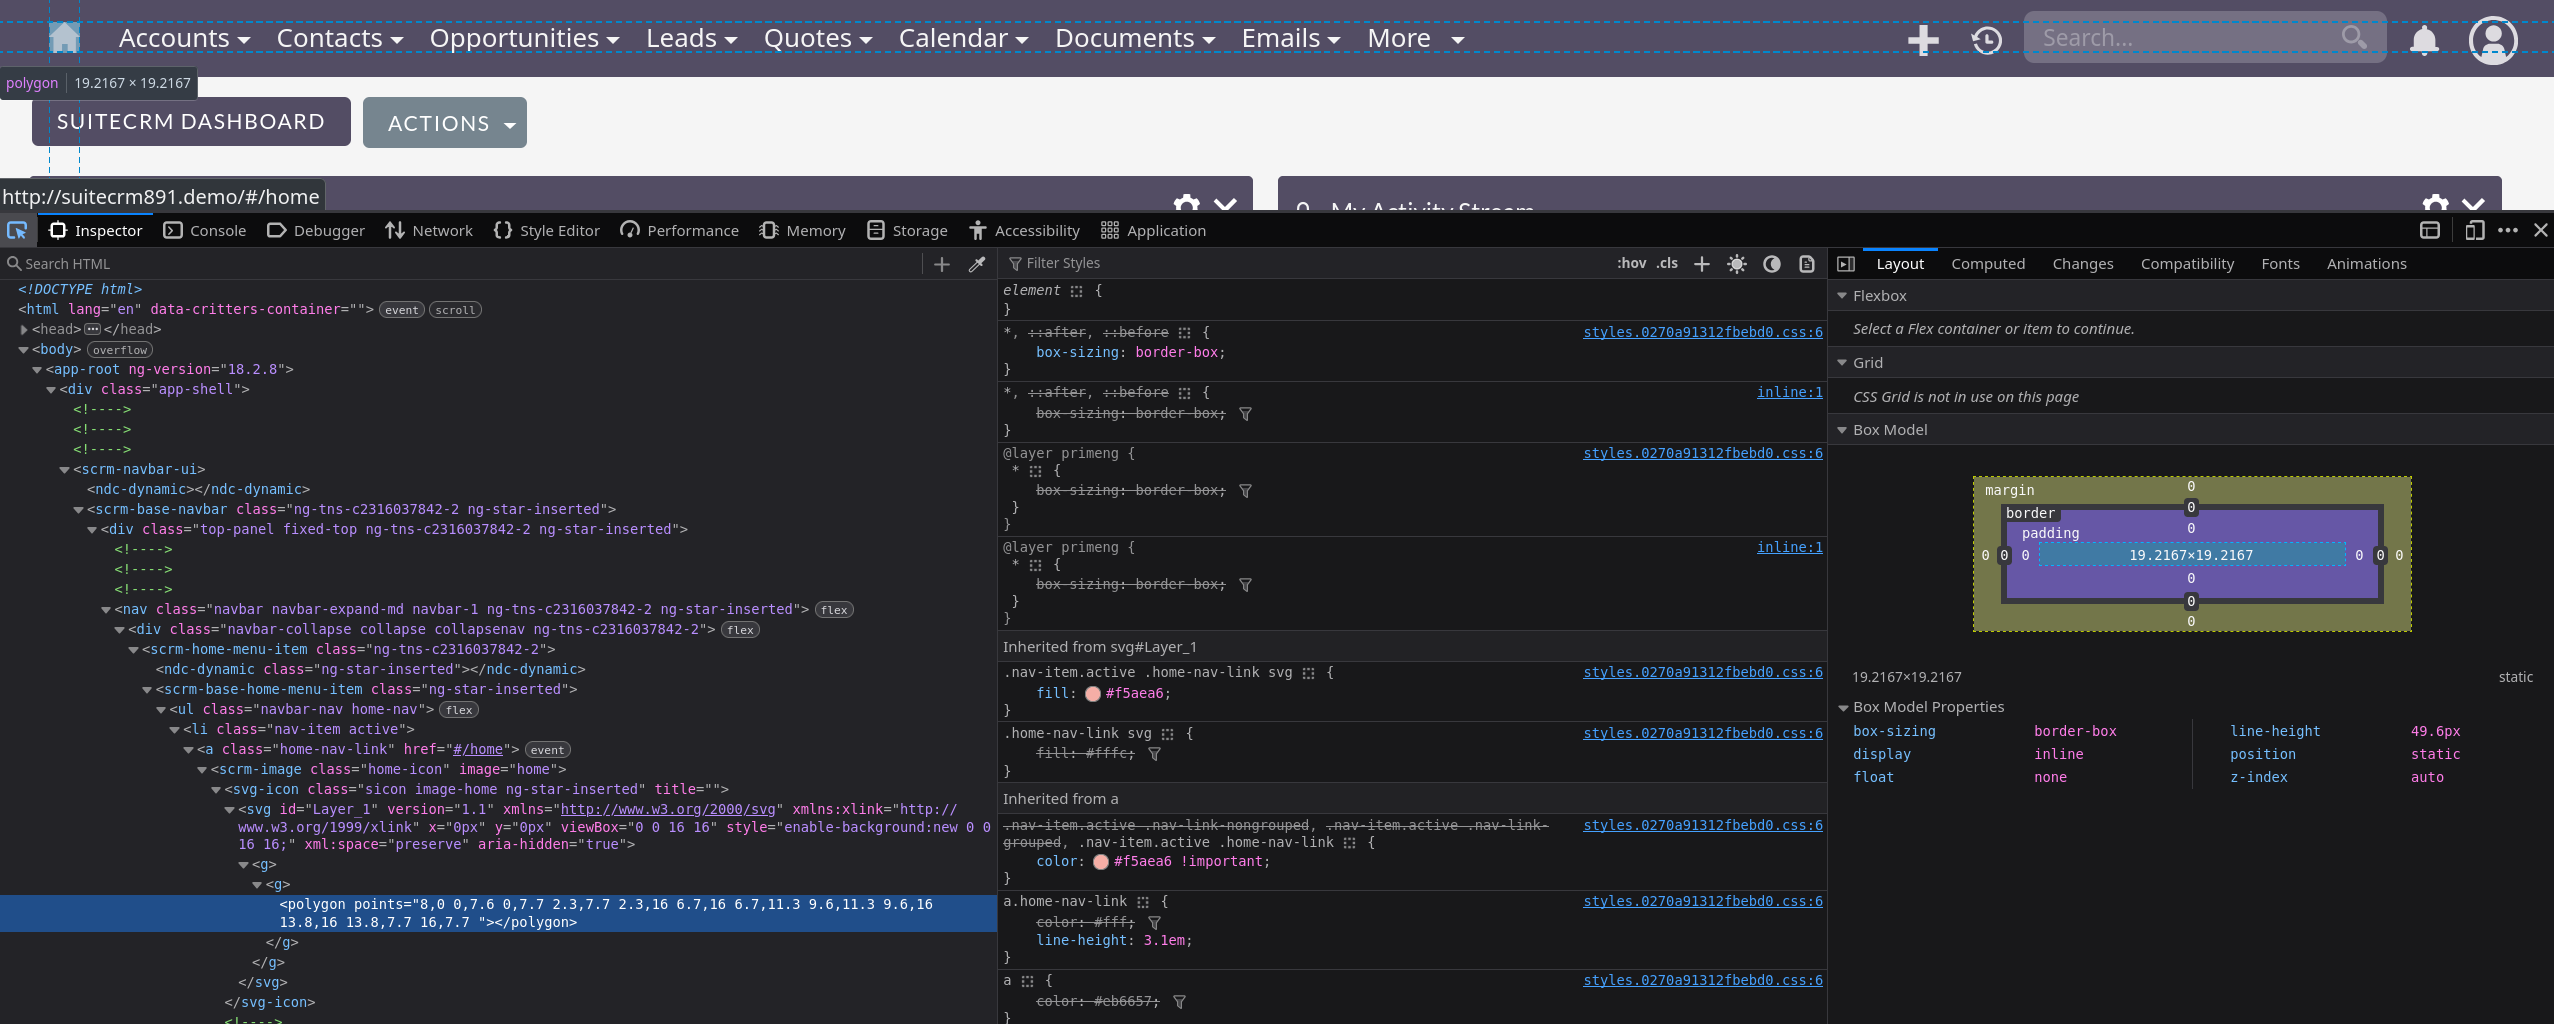This screenshot has width=2554, height=1024.
Task: Open the inline:1 stylesheet link
Action: (x=1789, y=393)
